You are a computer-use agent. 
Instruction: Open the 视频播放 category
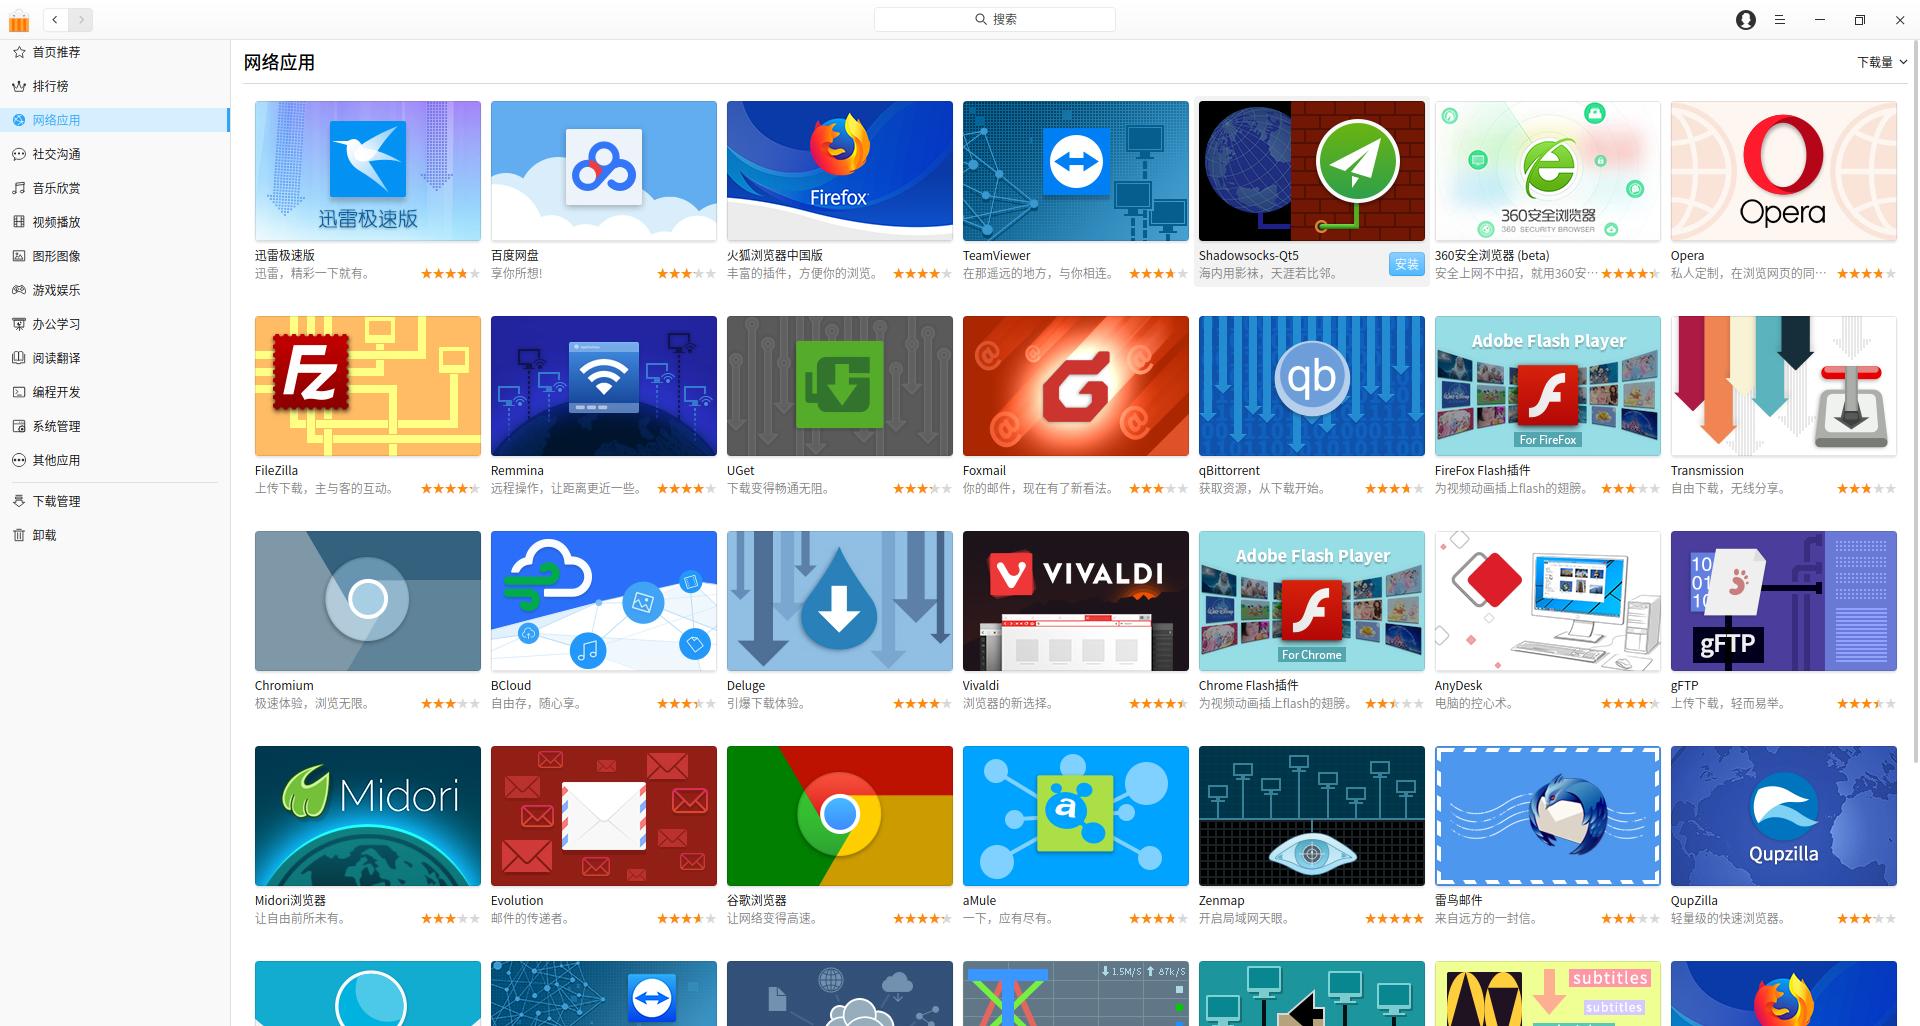coord(57,221)
